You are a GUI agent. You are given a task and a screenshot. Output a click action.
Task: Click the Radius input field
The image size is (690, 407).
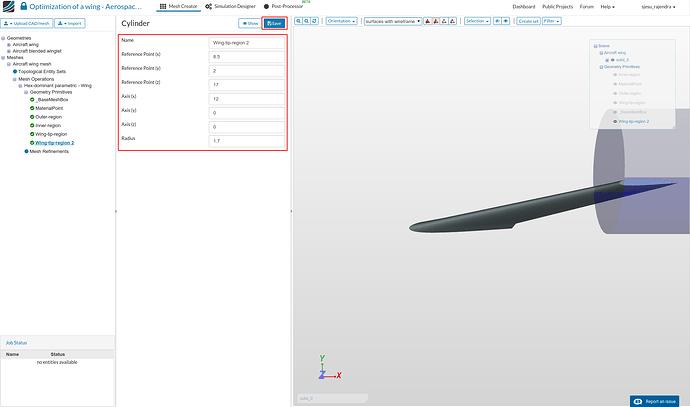click(x=246, y=141)
